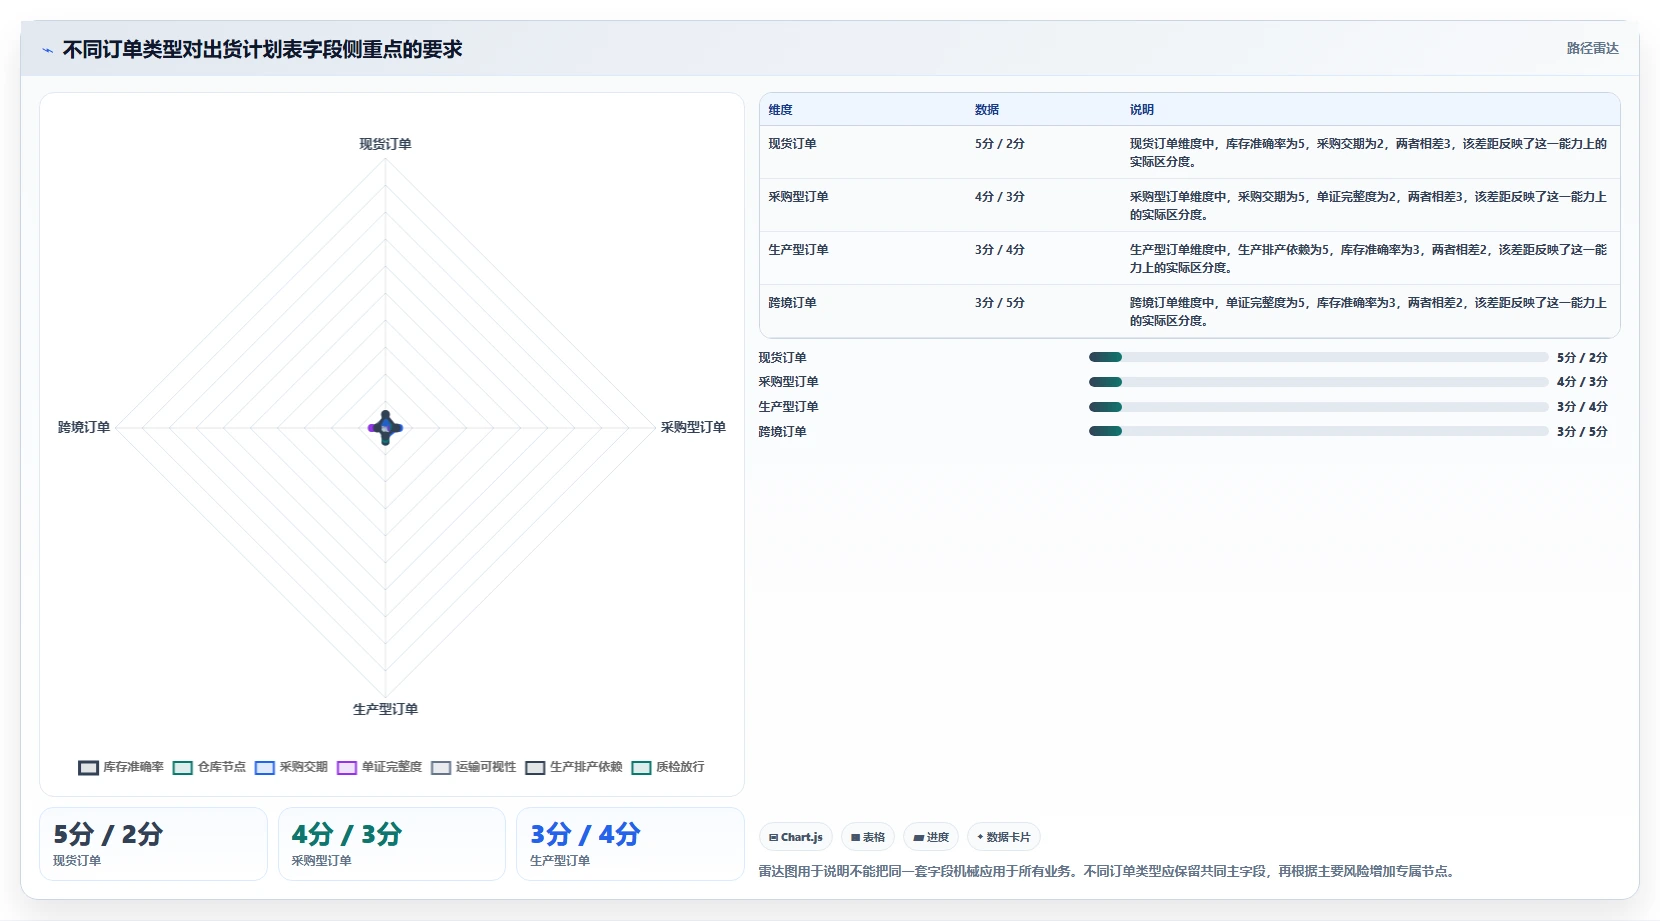This screenshot has height=921, width=1660.
Task: Click the 表格 tag chip
Action: coord(868,837)
